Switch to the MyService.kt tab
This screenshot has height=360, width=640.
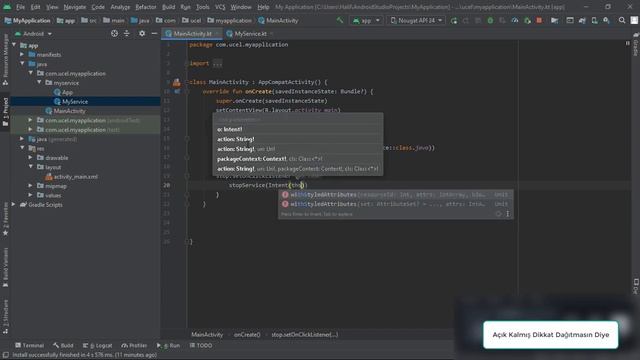point(250,33)
